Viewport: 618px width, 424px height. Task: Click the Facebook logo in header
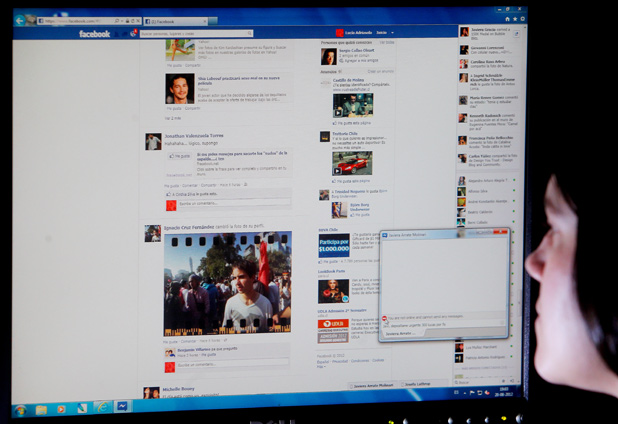pos(95,34)
